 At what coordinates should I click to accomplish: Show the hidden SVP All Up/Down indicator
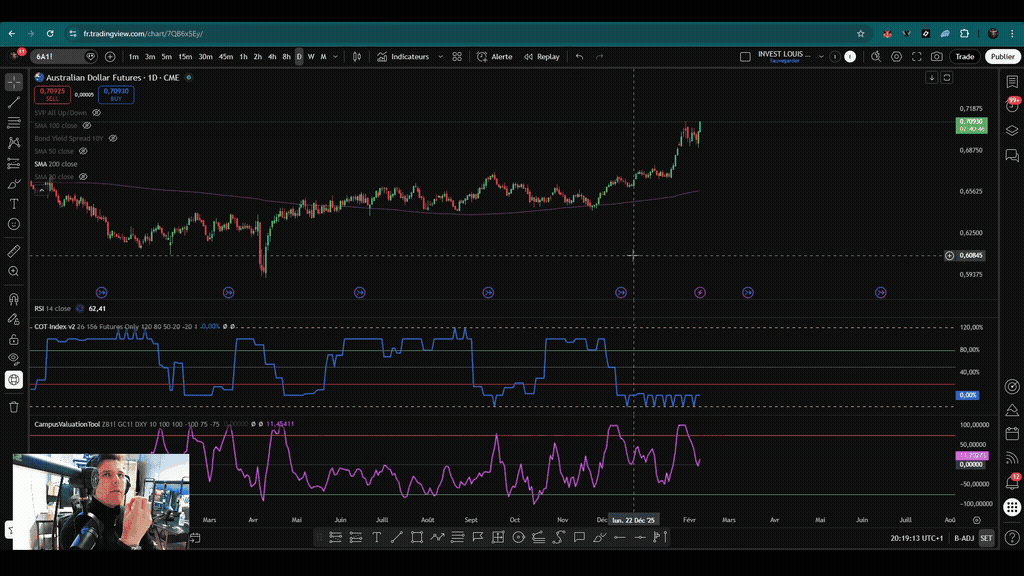pos(97,113)
